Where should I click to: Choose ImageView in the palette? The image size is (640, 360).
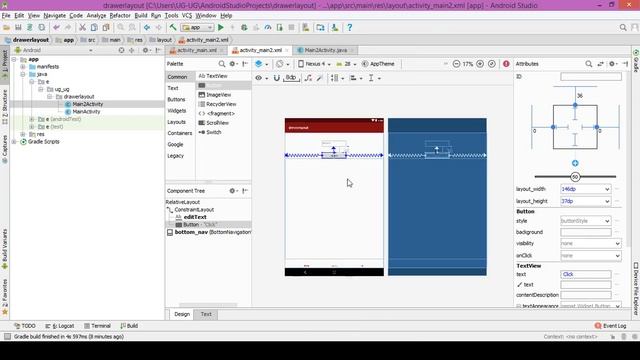click(218, 95)
